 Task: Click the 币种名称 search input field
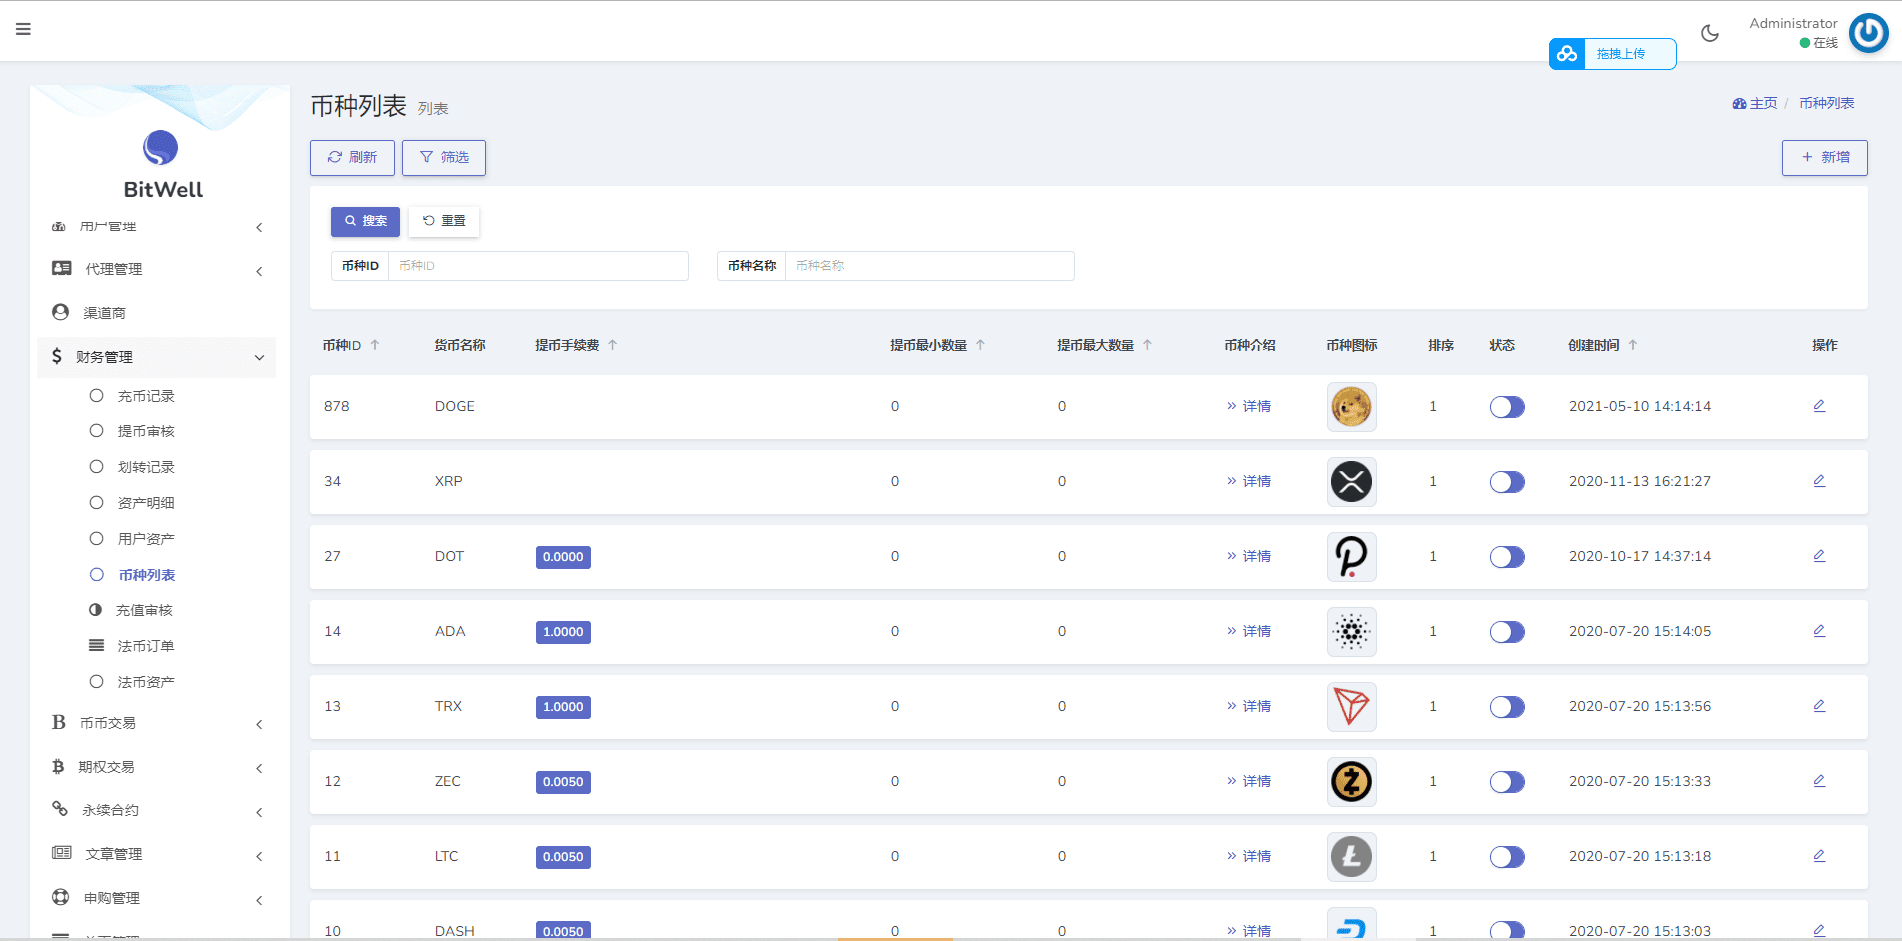pyautogui.click(x=928, y=266)
